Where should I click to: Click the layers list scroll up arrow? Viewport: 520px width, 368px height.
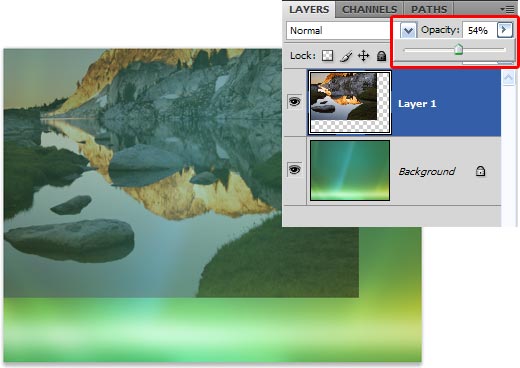(x=509, y=78)
